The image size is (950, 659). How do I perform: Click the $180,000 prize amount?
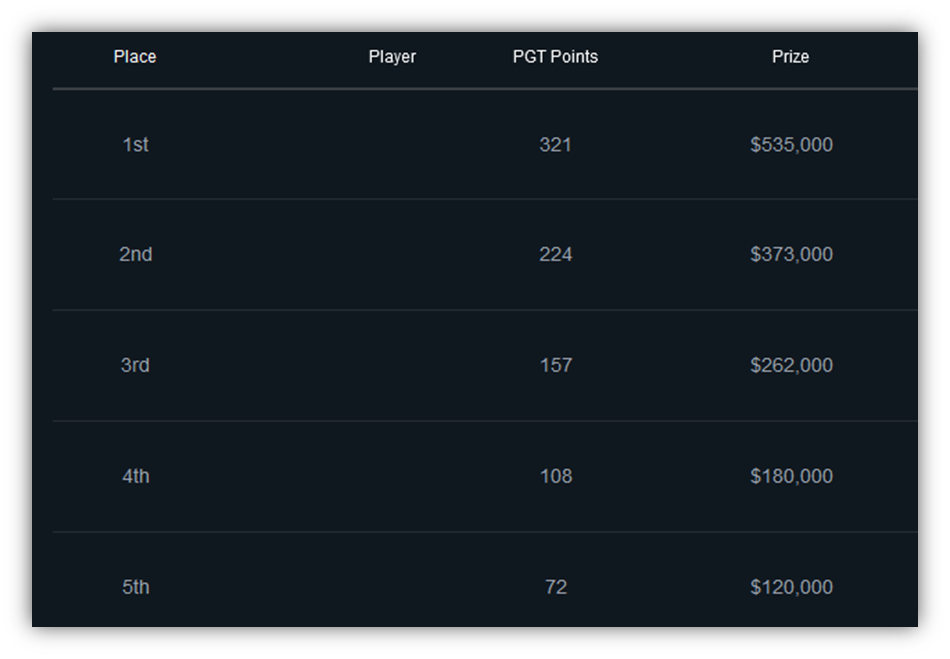coord(791,476)
